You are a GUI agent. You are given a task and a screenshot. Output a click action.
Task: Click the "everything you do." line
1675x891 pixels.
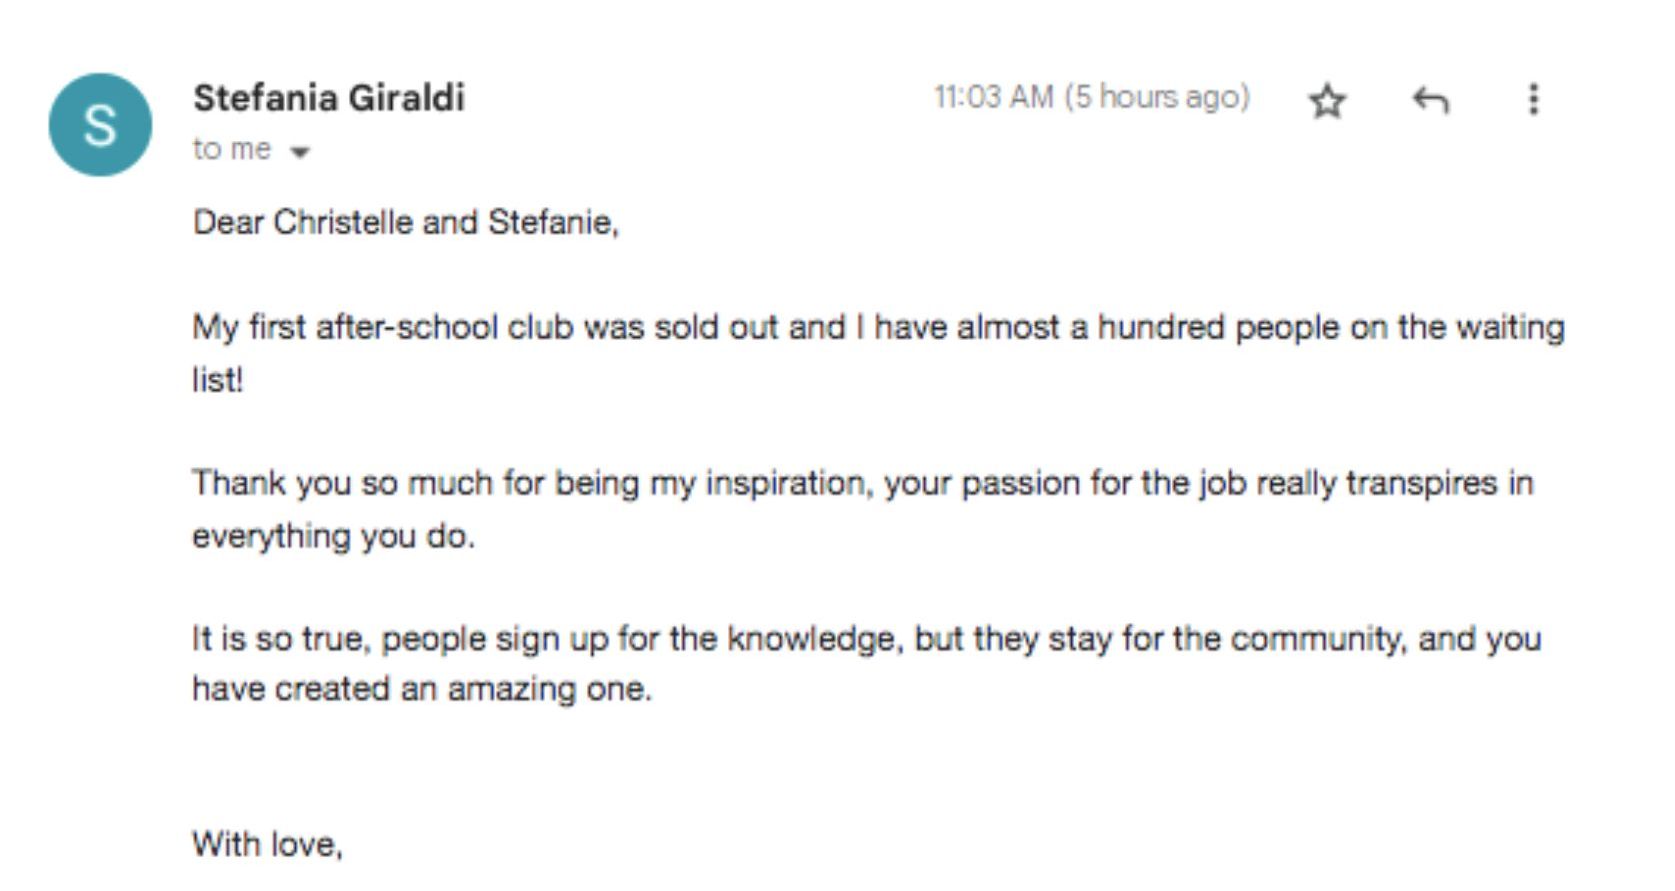click(x=333, y=536)
